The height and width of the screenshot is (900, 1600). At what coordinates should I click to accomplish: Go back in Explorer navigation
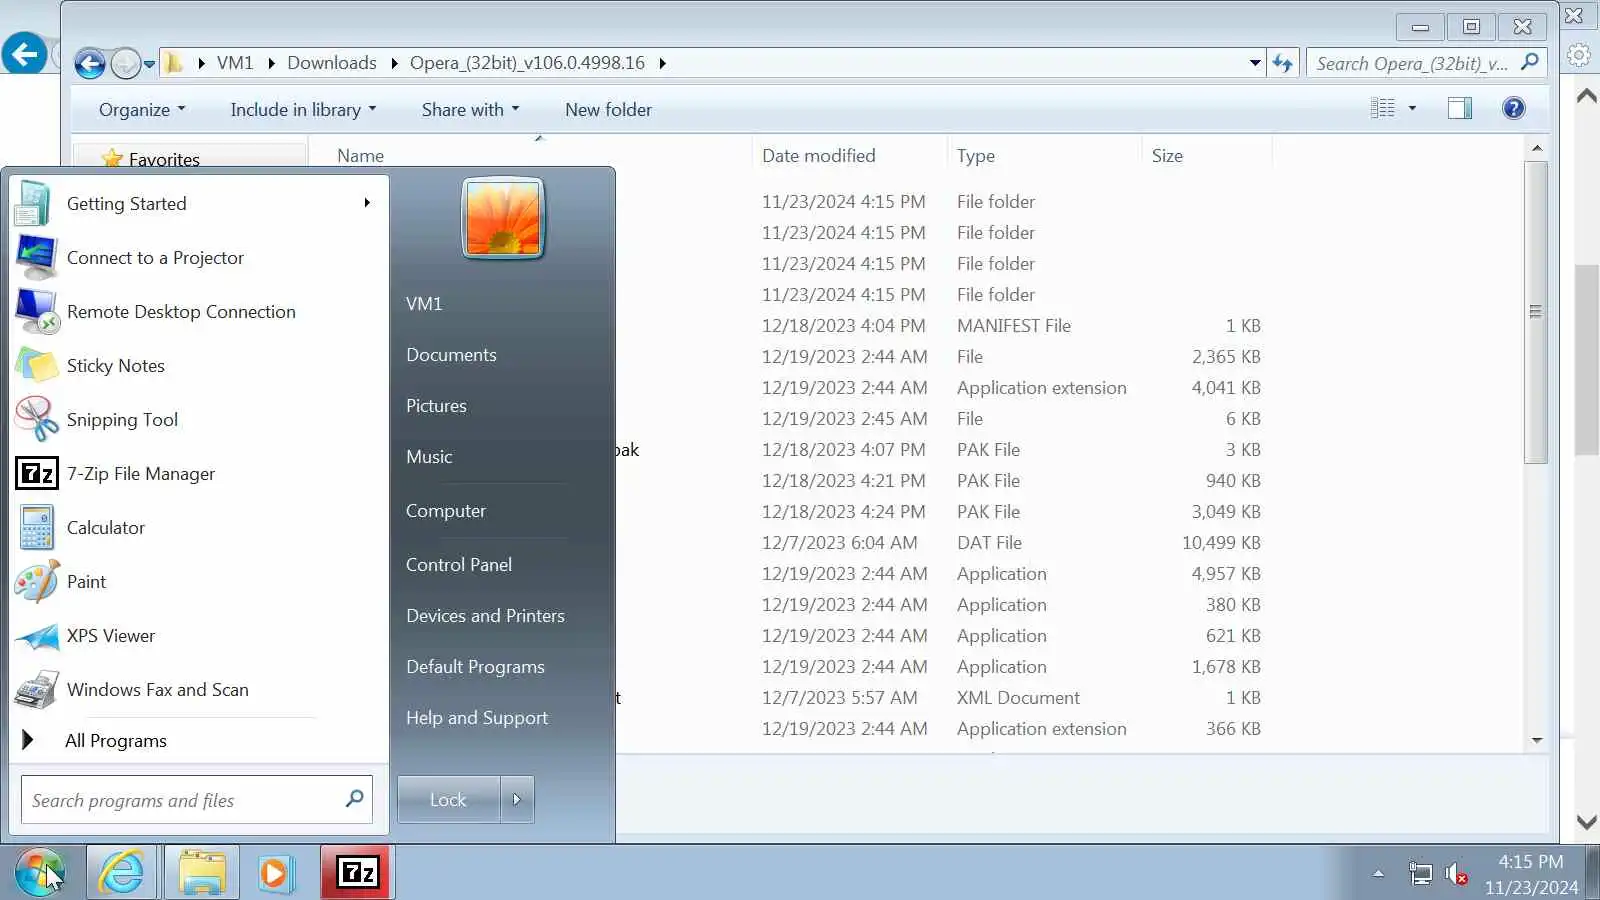pos(90,64)
